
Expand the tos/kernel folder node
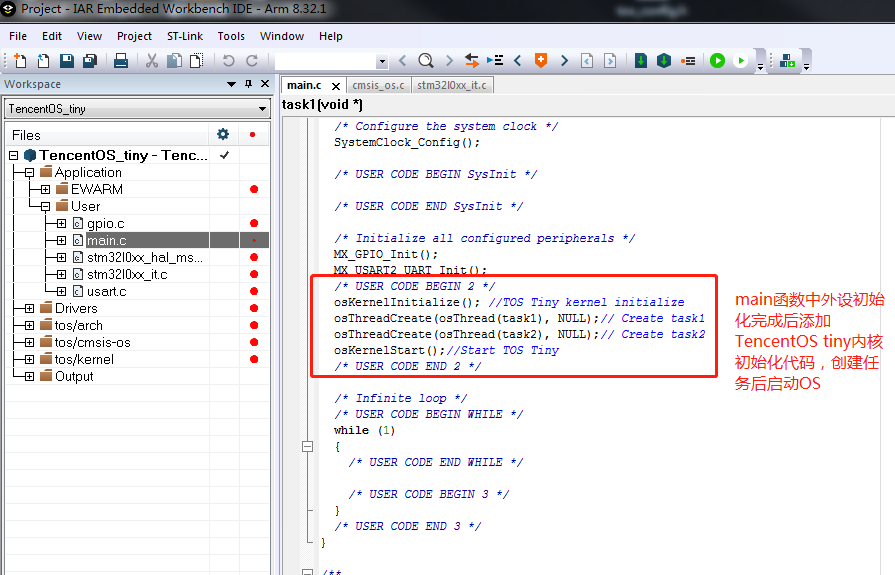[x=29, y=360]
